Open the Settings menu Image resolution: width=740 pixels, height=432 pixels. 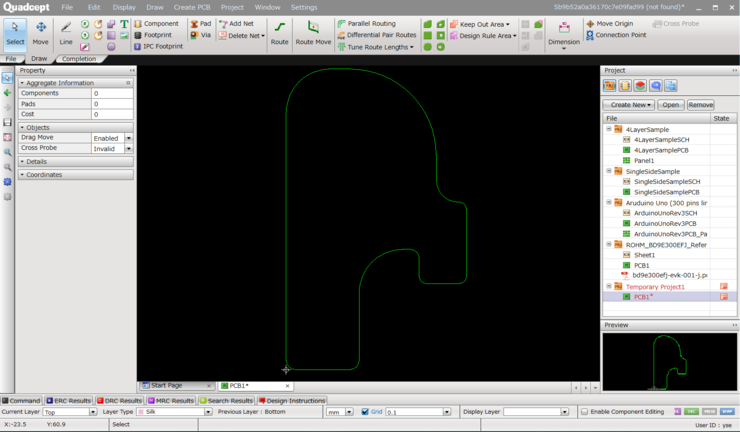[x=304, y=7]
